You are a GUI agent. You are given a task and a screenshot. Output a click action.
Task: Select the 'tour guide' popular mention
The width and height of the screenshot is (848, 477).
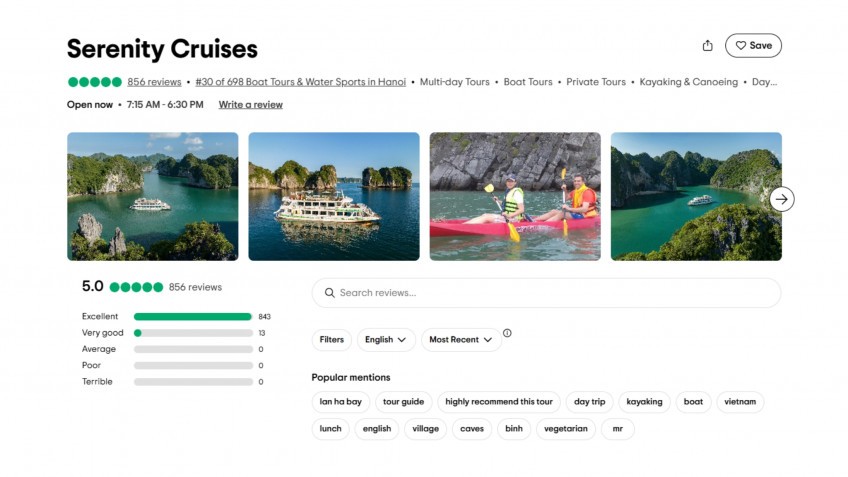[403, 402]
